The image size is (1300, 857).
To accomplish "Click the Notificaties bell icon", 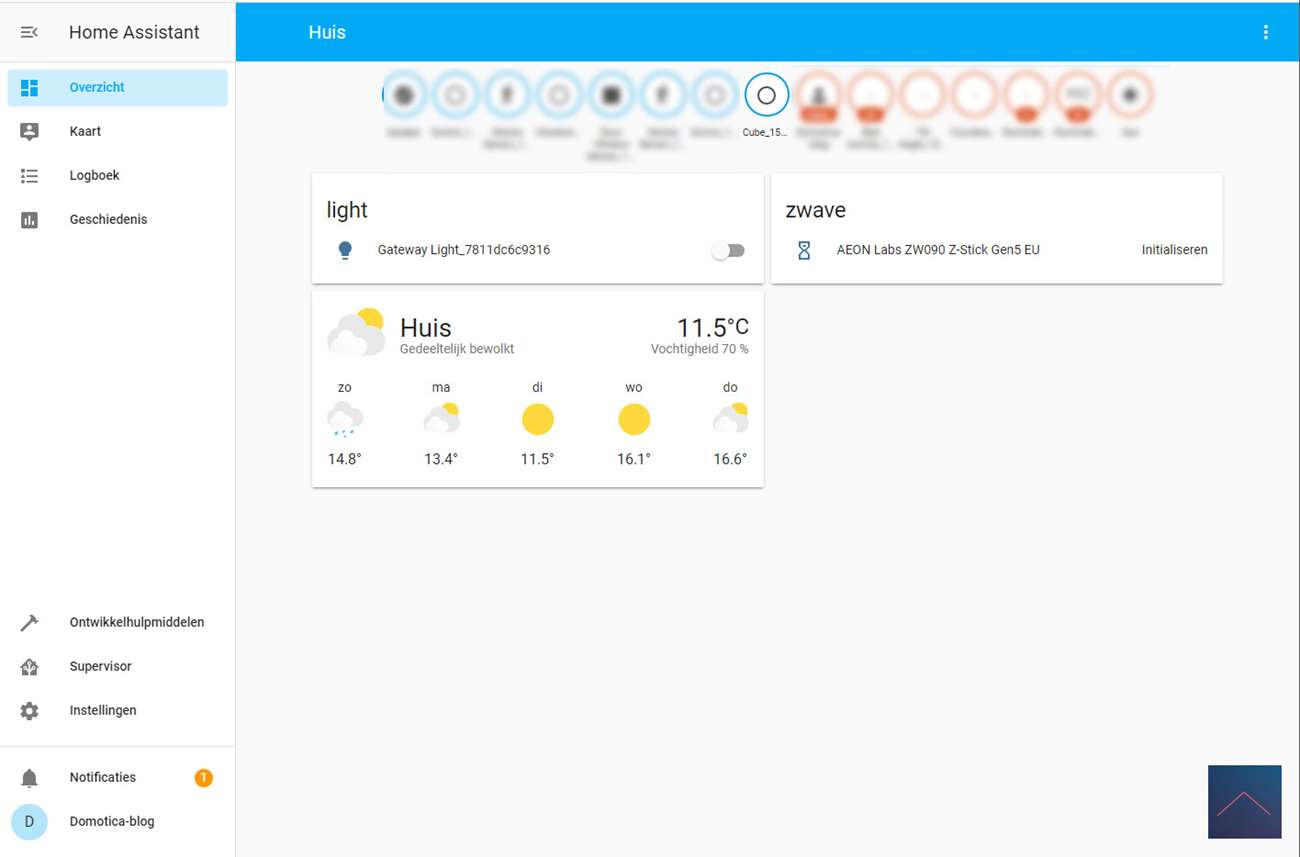I will [29, 778].
